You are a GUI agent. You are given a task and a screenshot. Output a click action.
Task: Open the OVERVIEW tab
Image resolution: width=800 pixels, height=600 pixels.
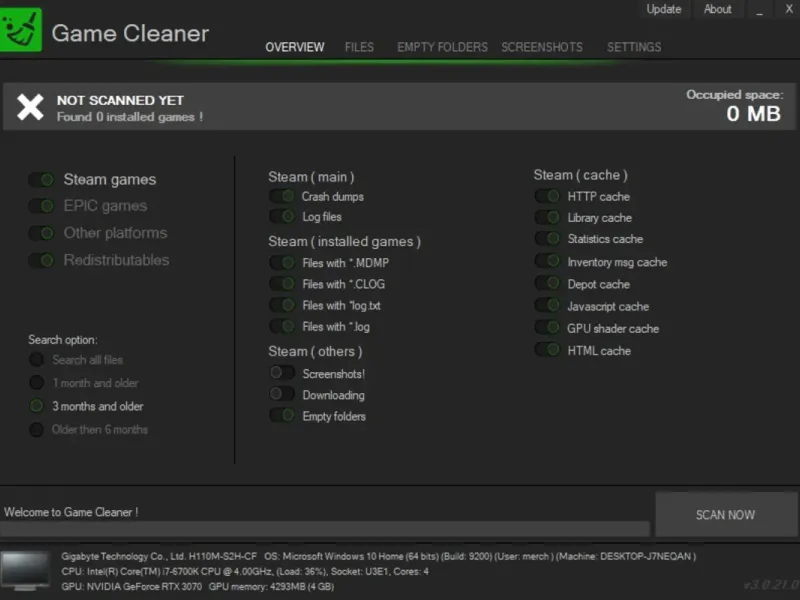pos(294,47)
